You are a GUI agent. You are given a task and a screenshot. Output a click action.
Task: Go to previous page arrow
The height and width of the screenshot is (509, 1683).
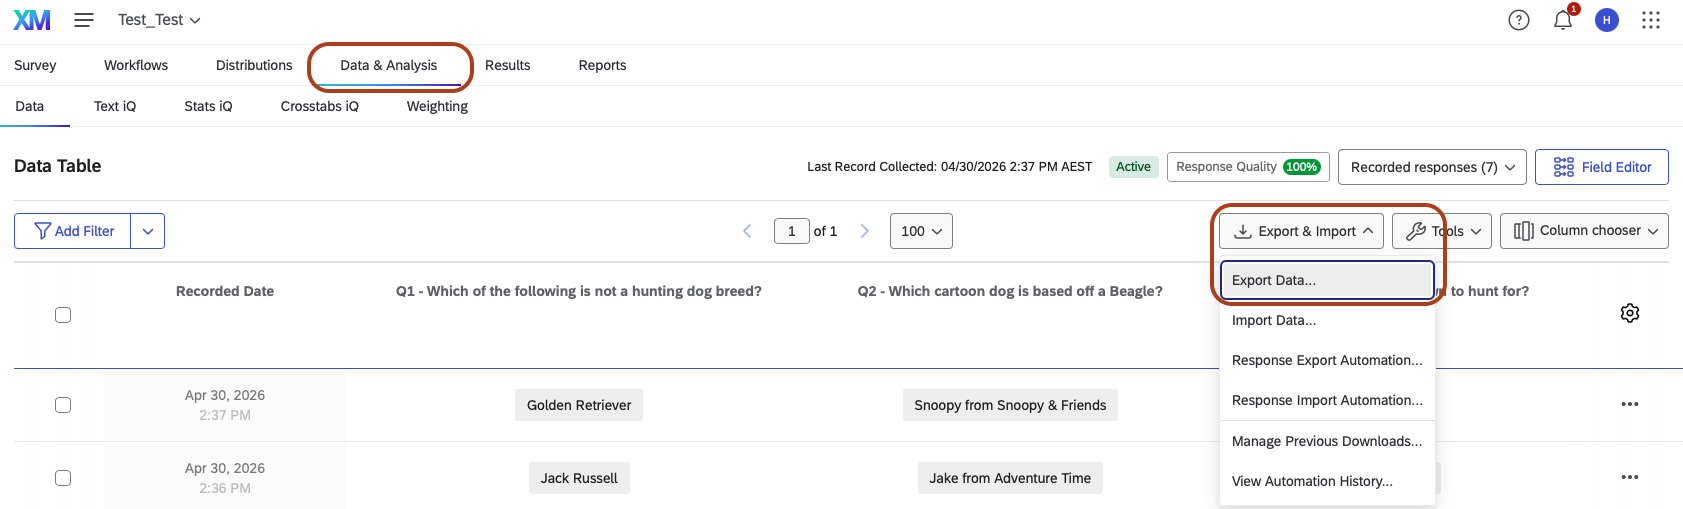pyautogui.click(x=747, y=231)
